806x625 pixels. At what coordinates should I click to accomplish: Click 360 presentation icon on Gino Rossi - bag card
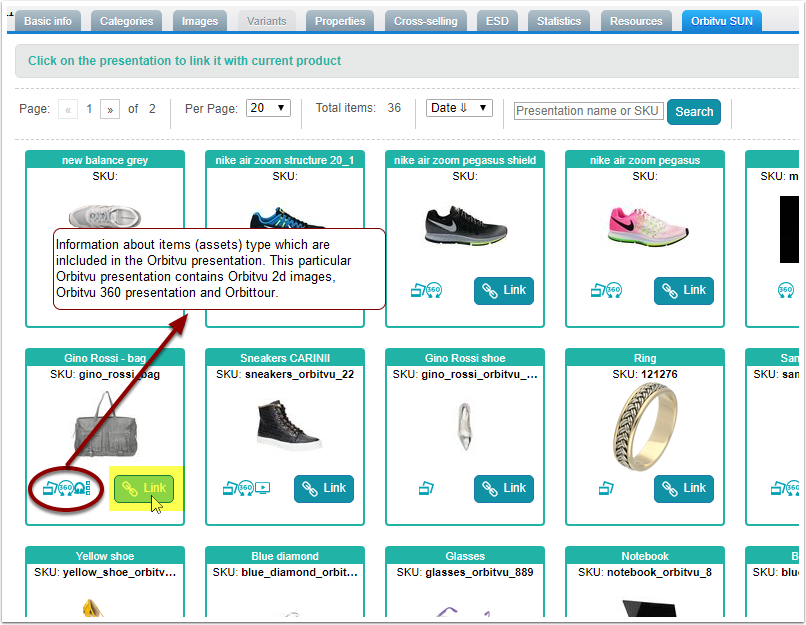coord(66,488)
